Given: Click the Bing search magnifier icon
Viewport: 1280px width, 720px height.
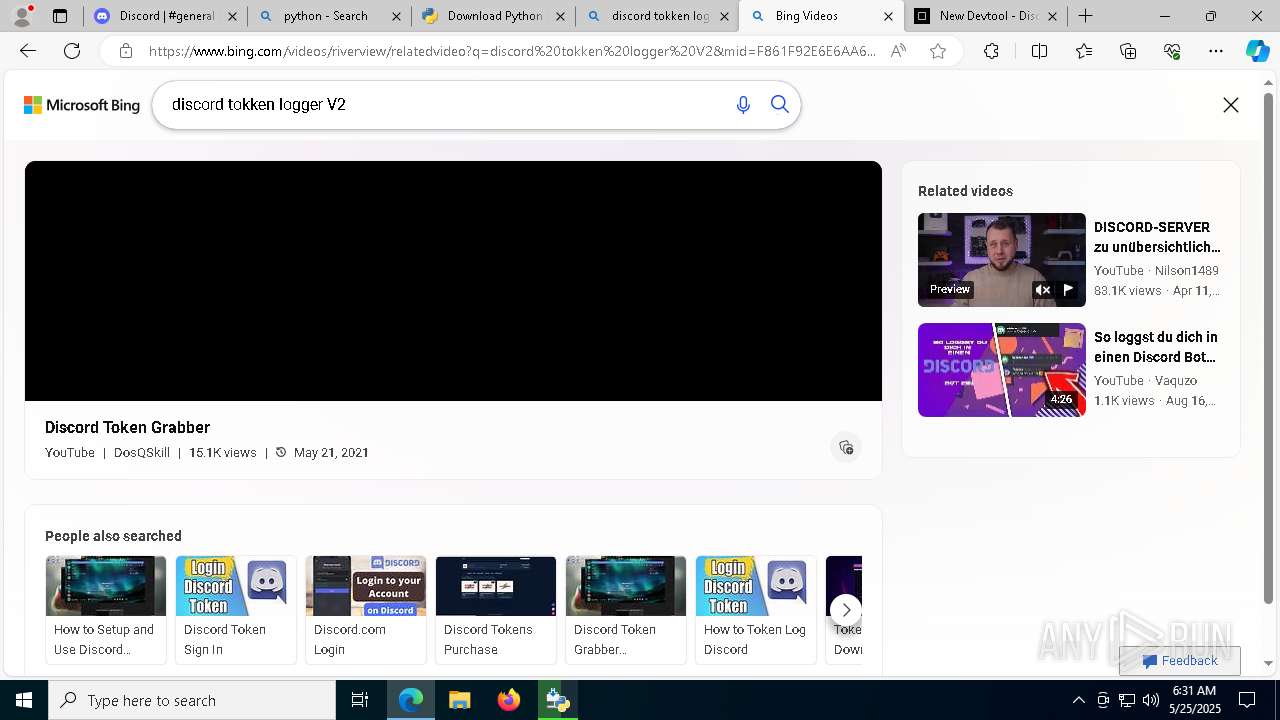Looking at the screenshot, I should coord(780,104).
